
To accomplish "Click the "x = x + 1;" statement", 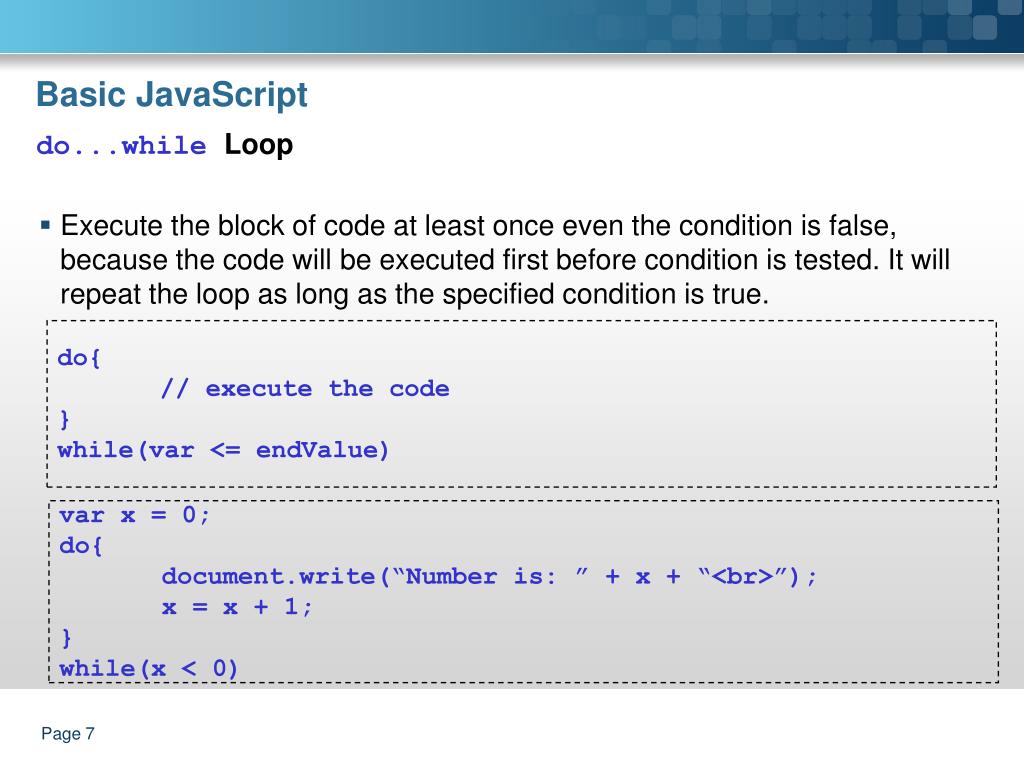I will [237, 607].
